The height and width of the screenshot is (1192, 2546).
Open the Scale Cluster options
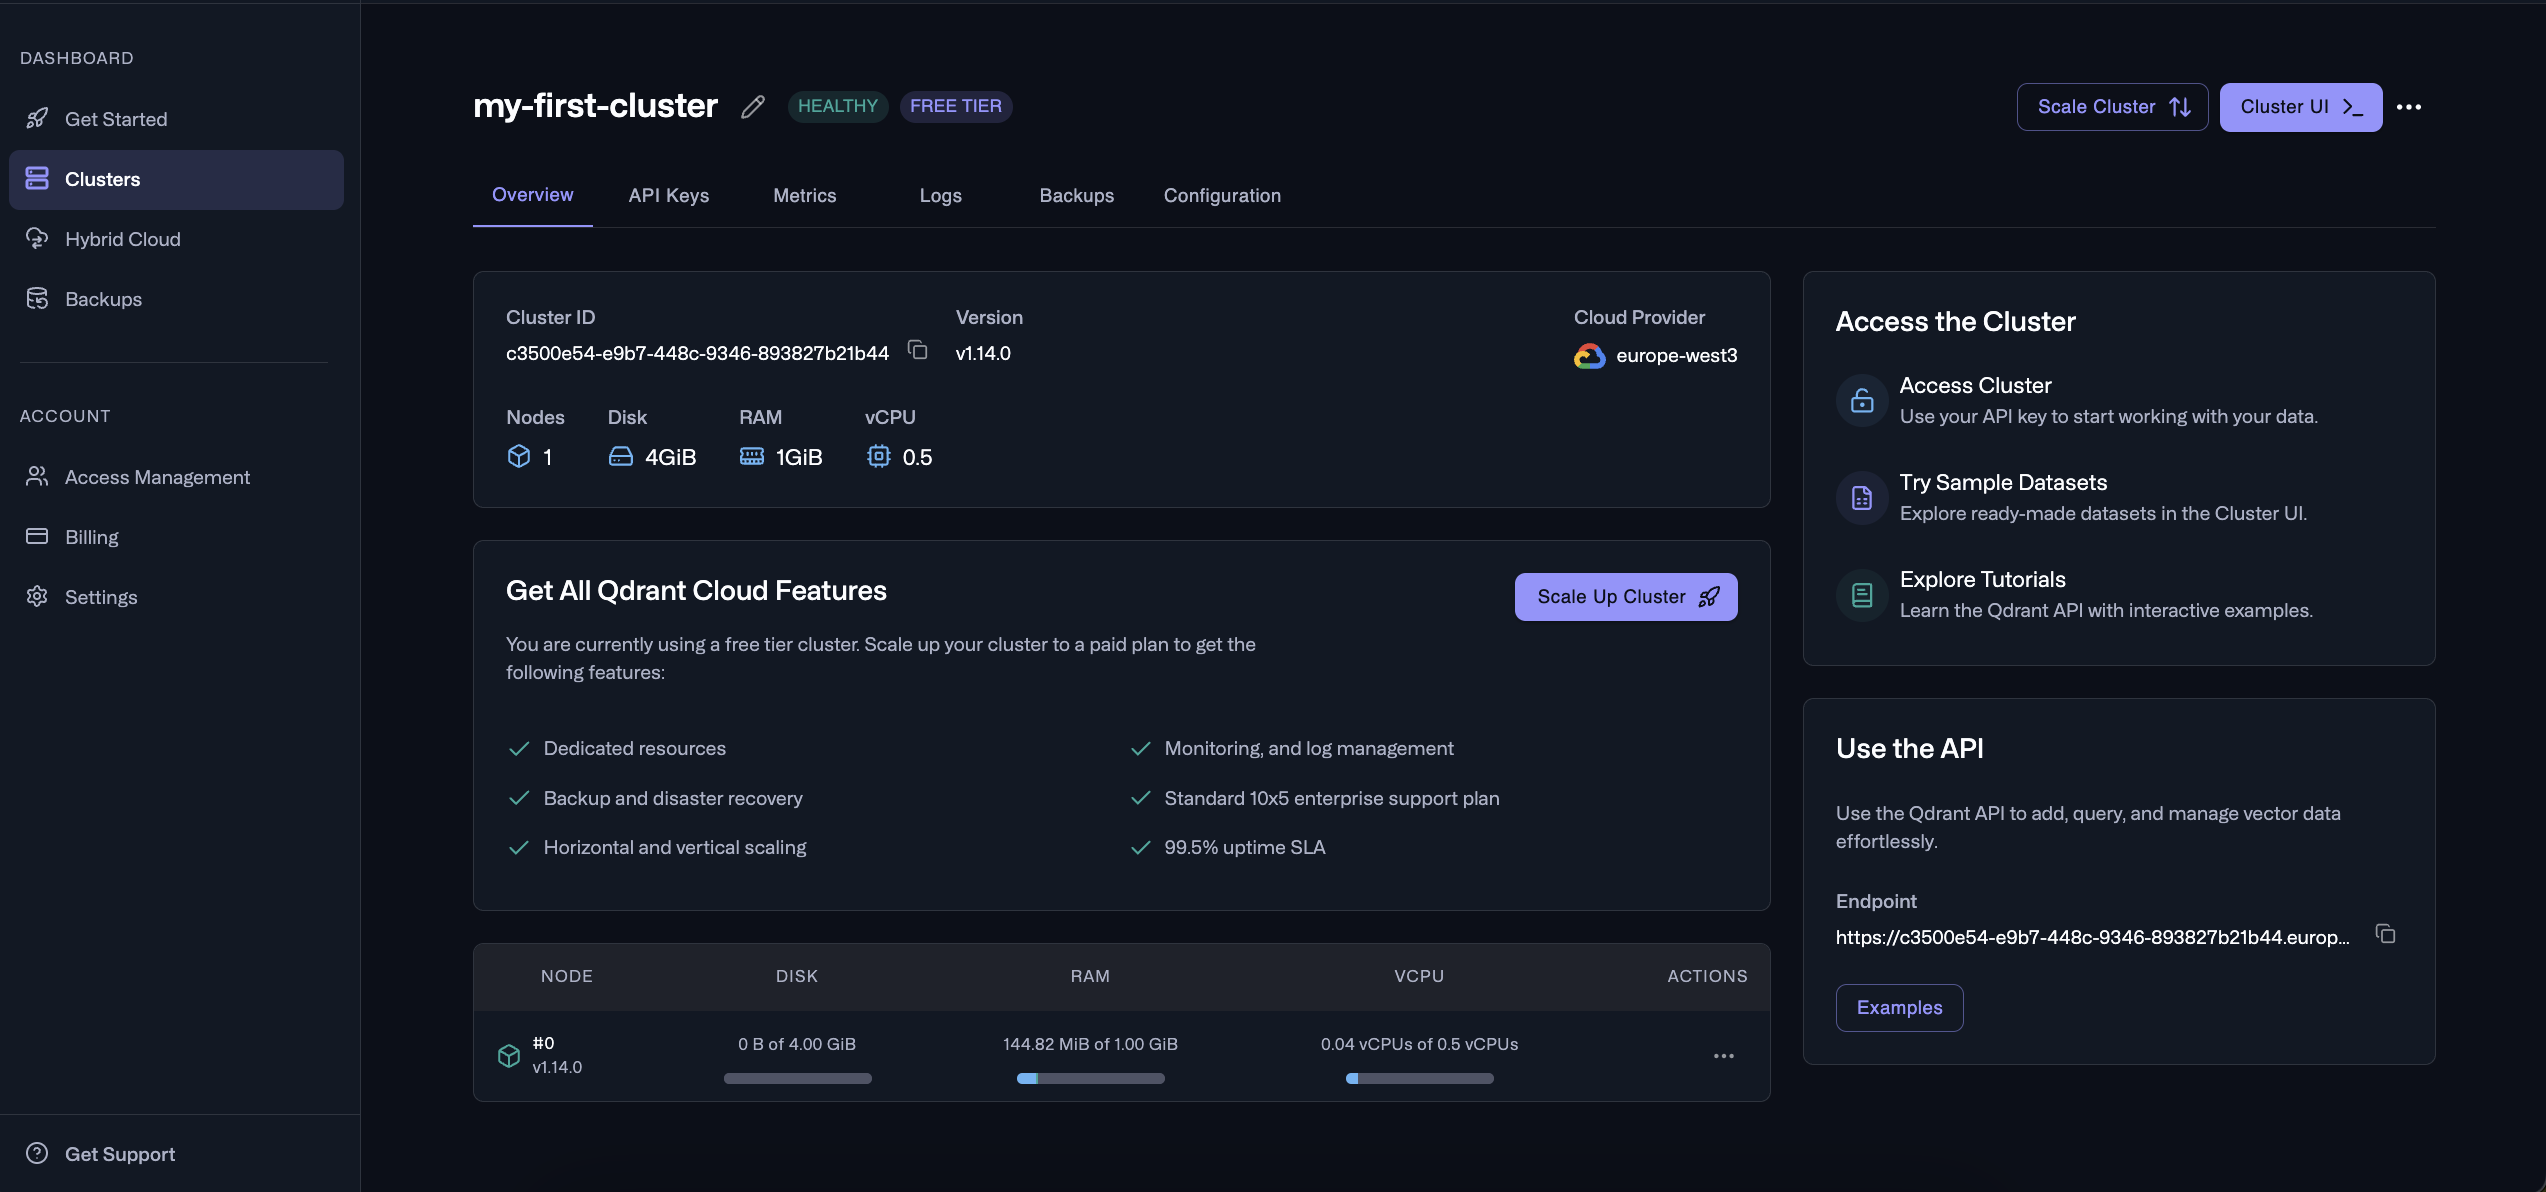[x=2112, y=107]
